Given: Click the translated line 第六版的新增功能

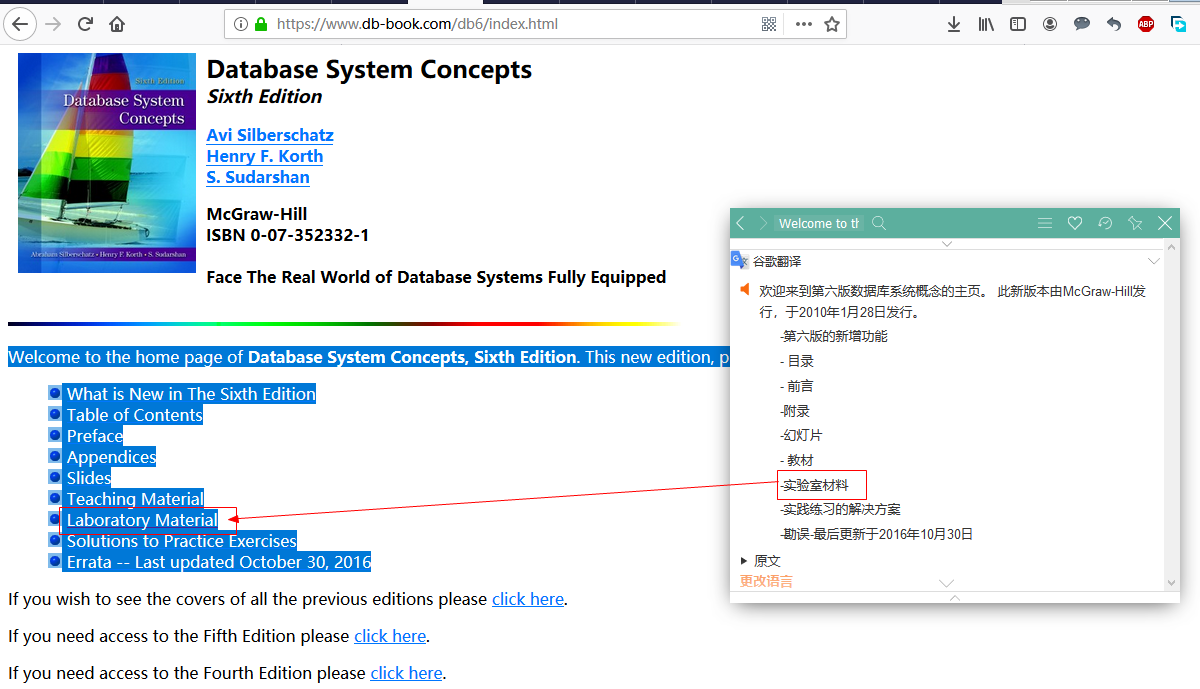Looking at the screenshot, I should pos(834,336).
